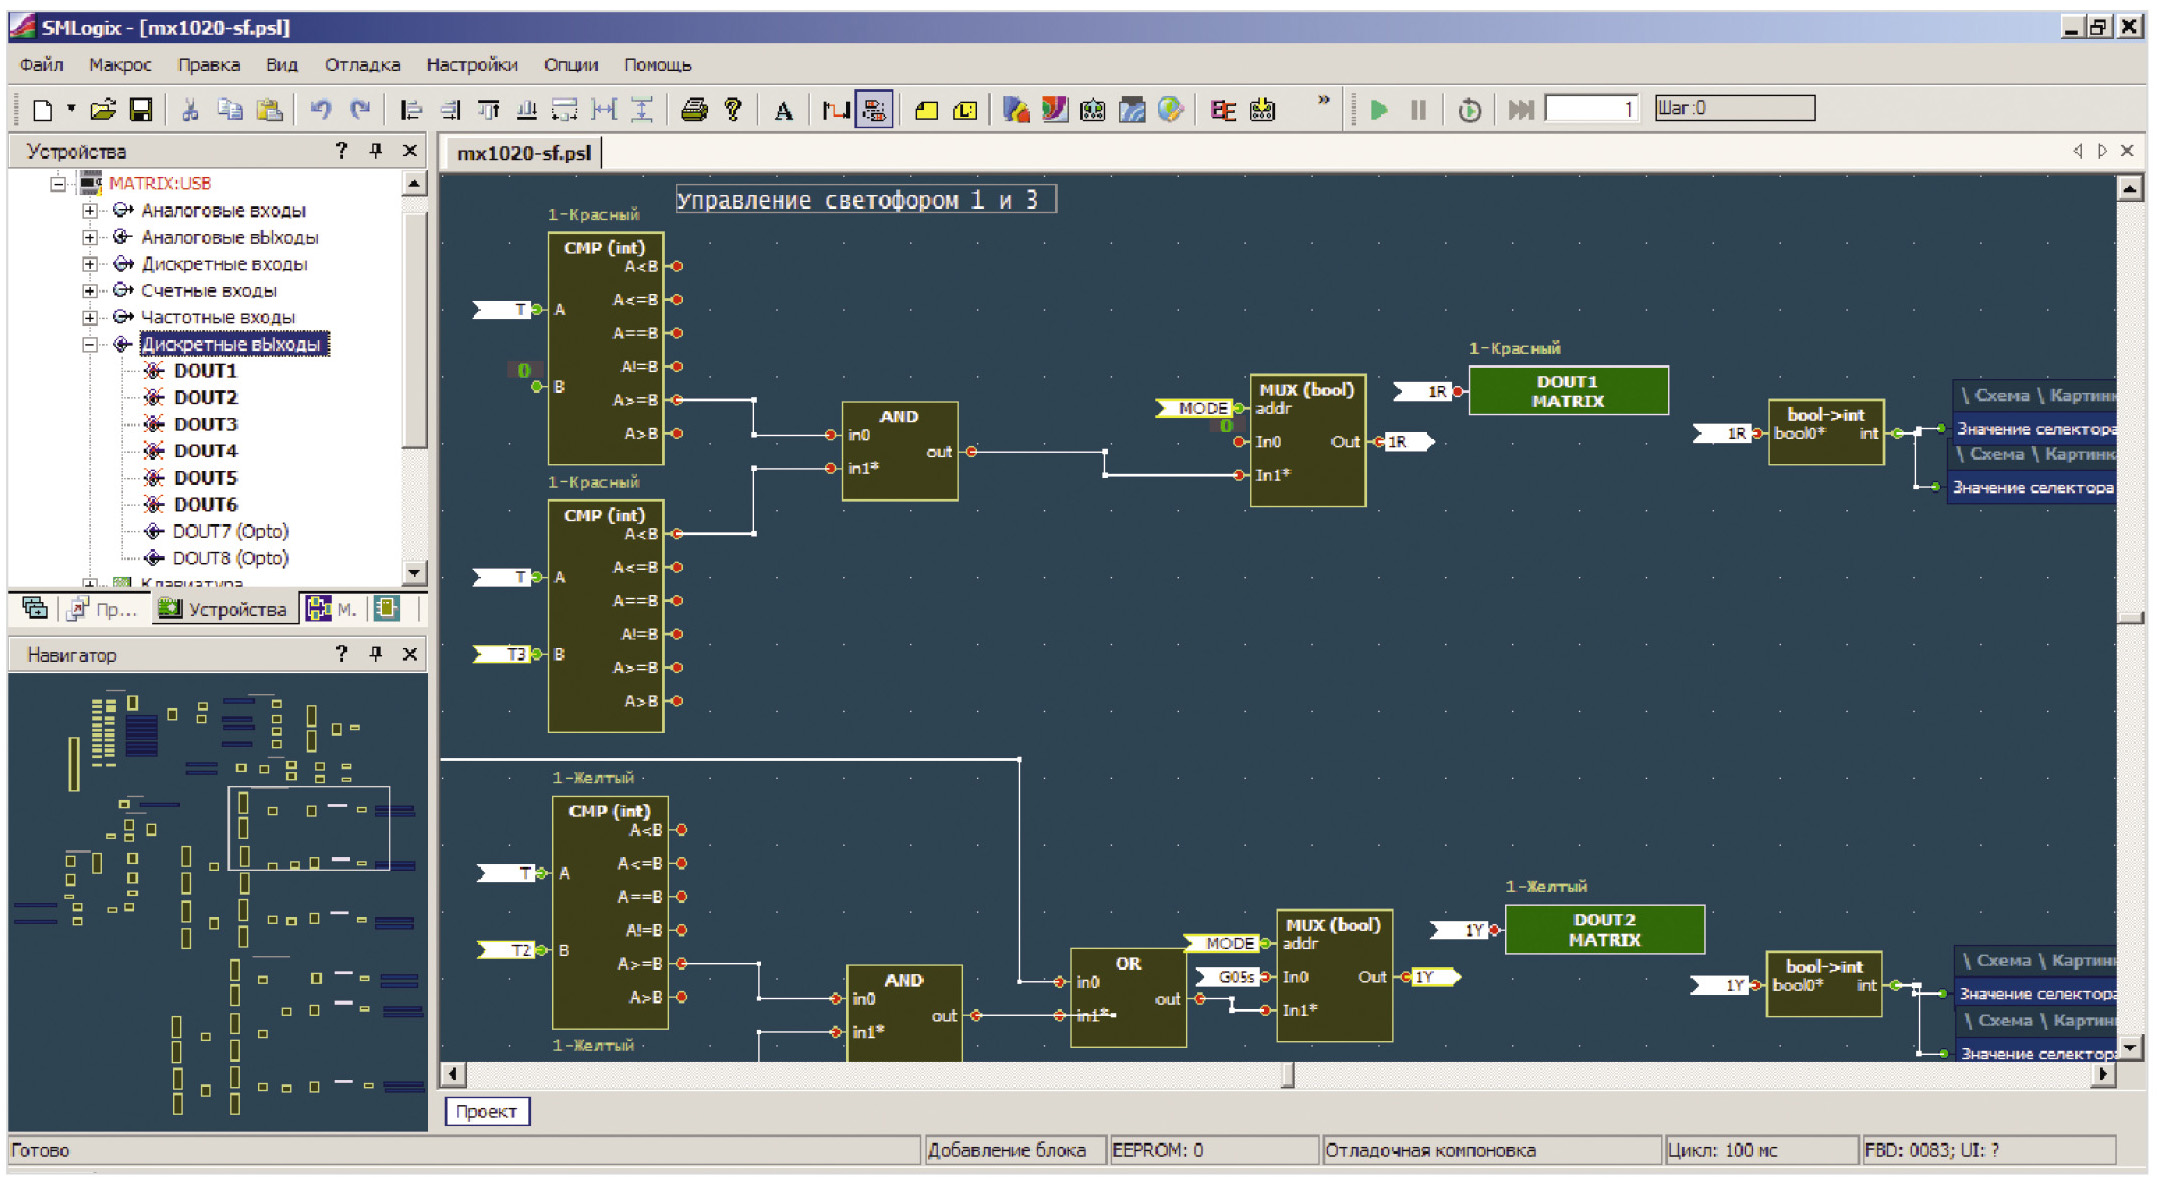Collapse the Дискретные выходы tree node
Screen dimensions: 2158x1180
[x=90, y=345]
